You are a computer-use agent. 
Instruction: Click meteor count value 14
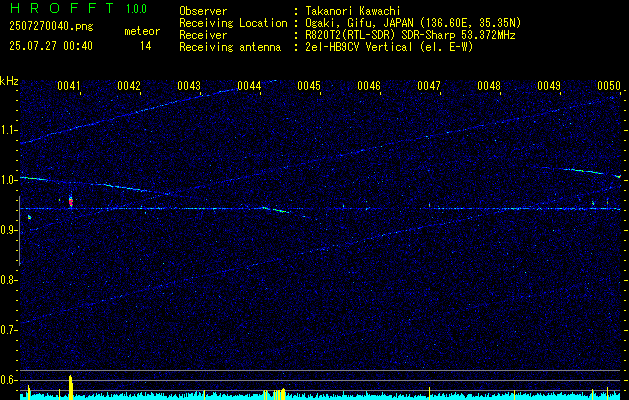pos(146,46)
